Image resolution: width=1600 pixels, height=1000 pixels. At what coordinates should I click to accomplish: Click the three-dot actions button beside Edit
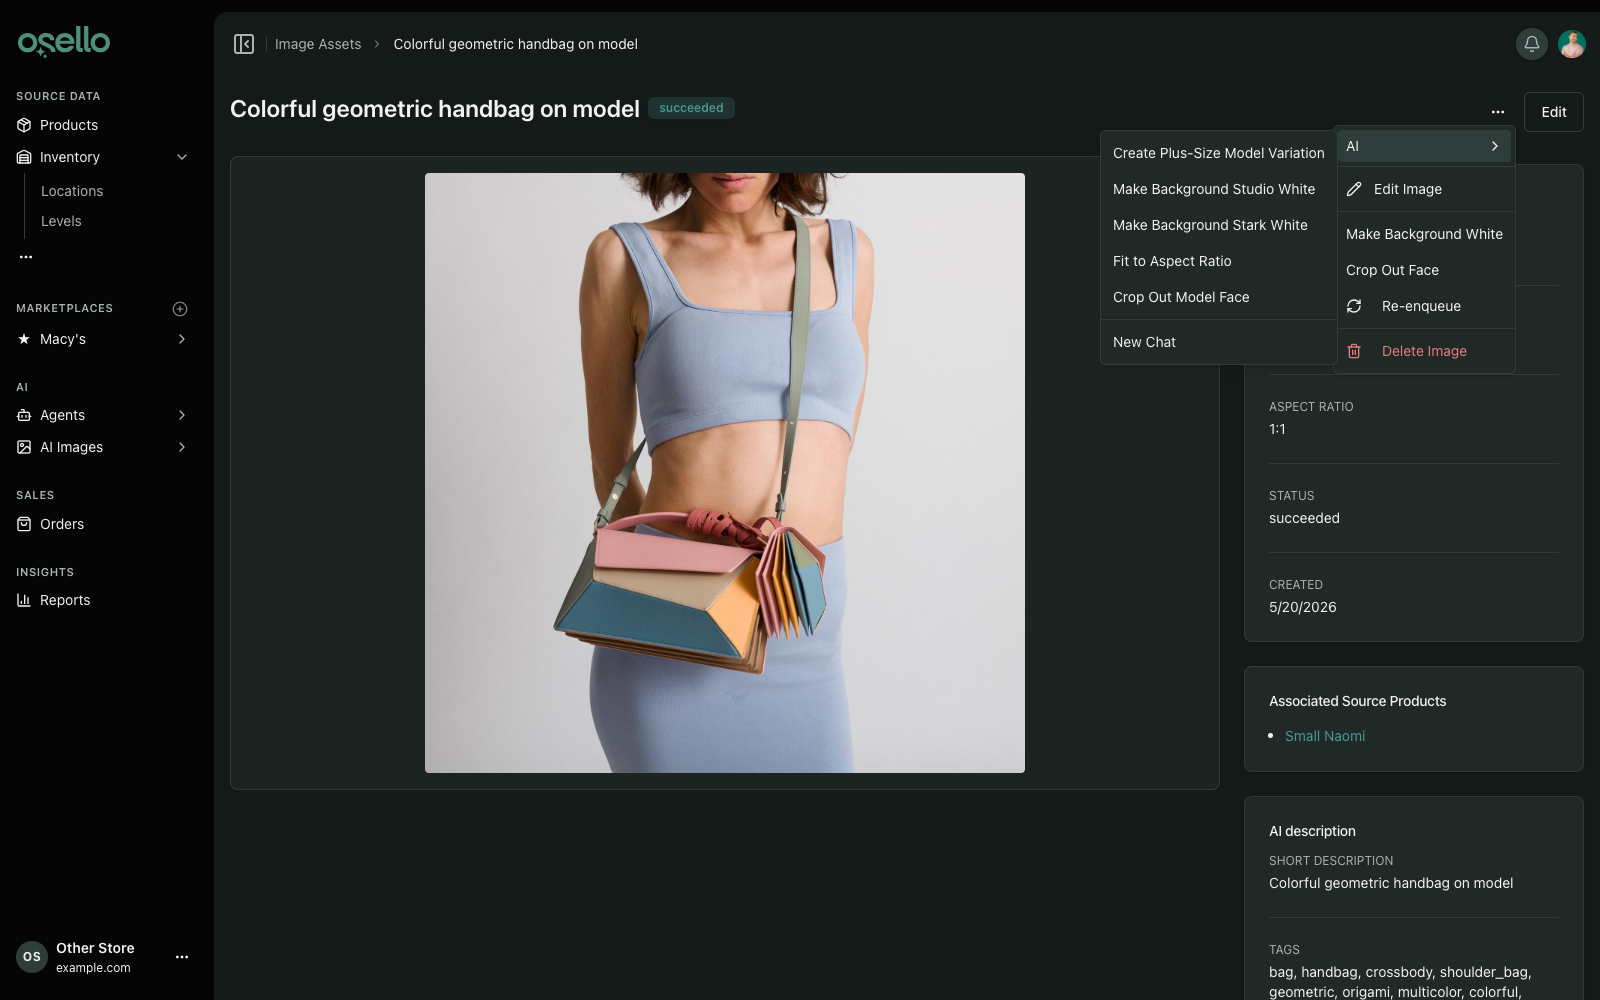point(1497,112)
